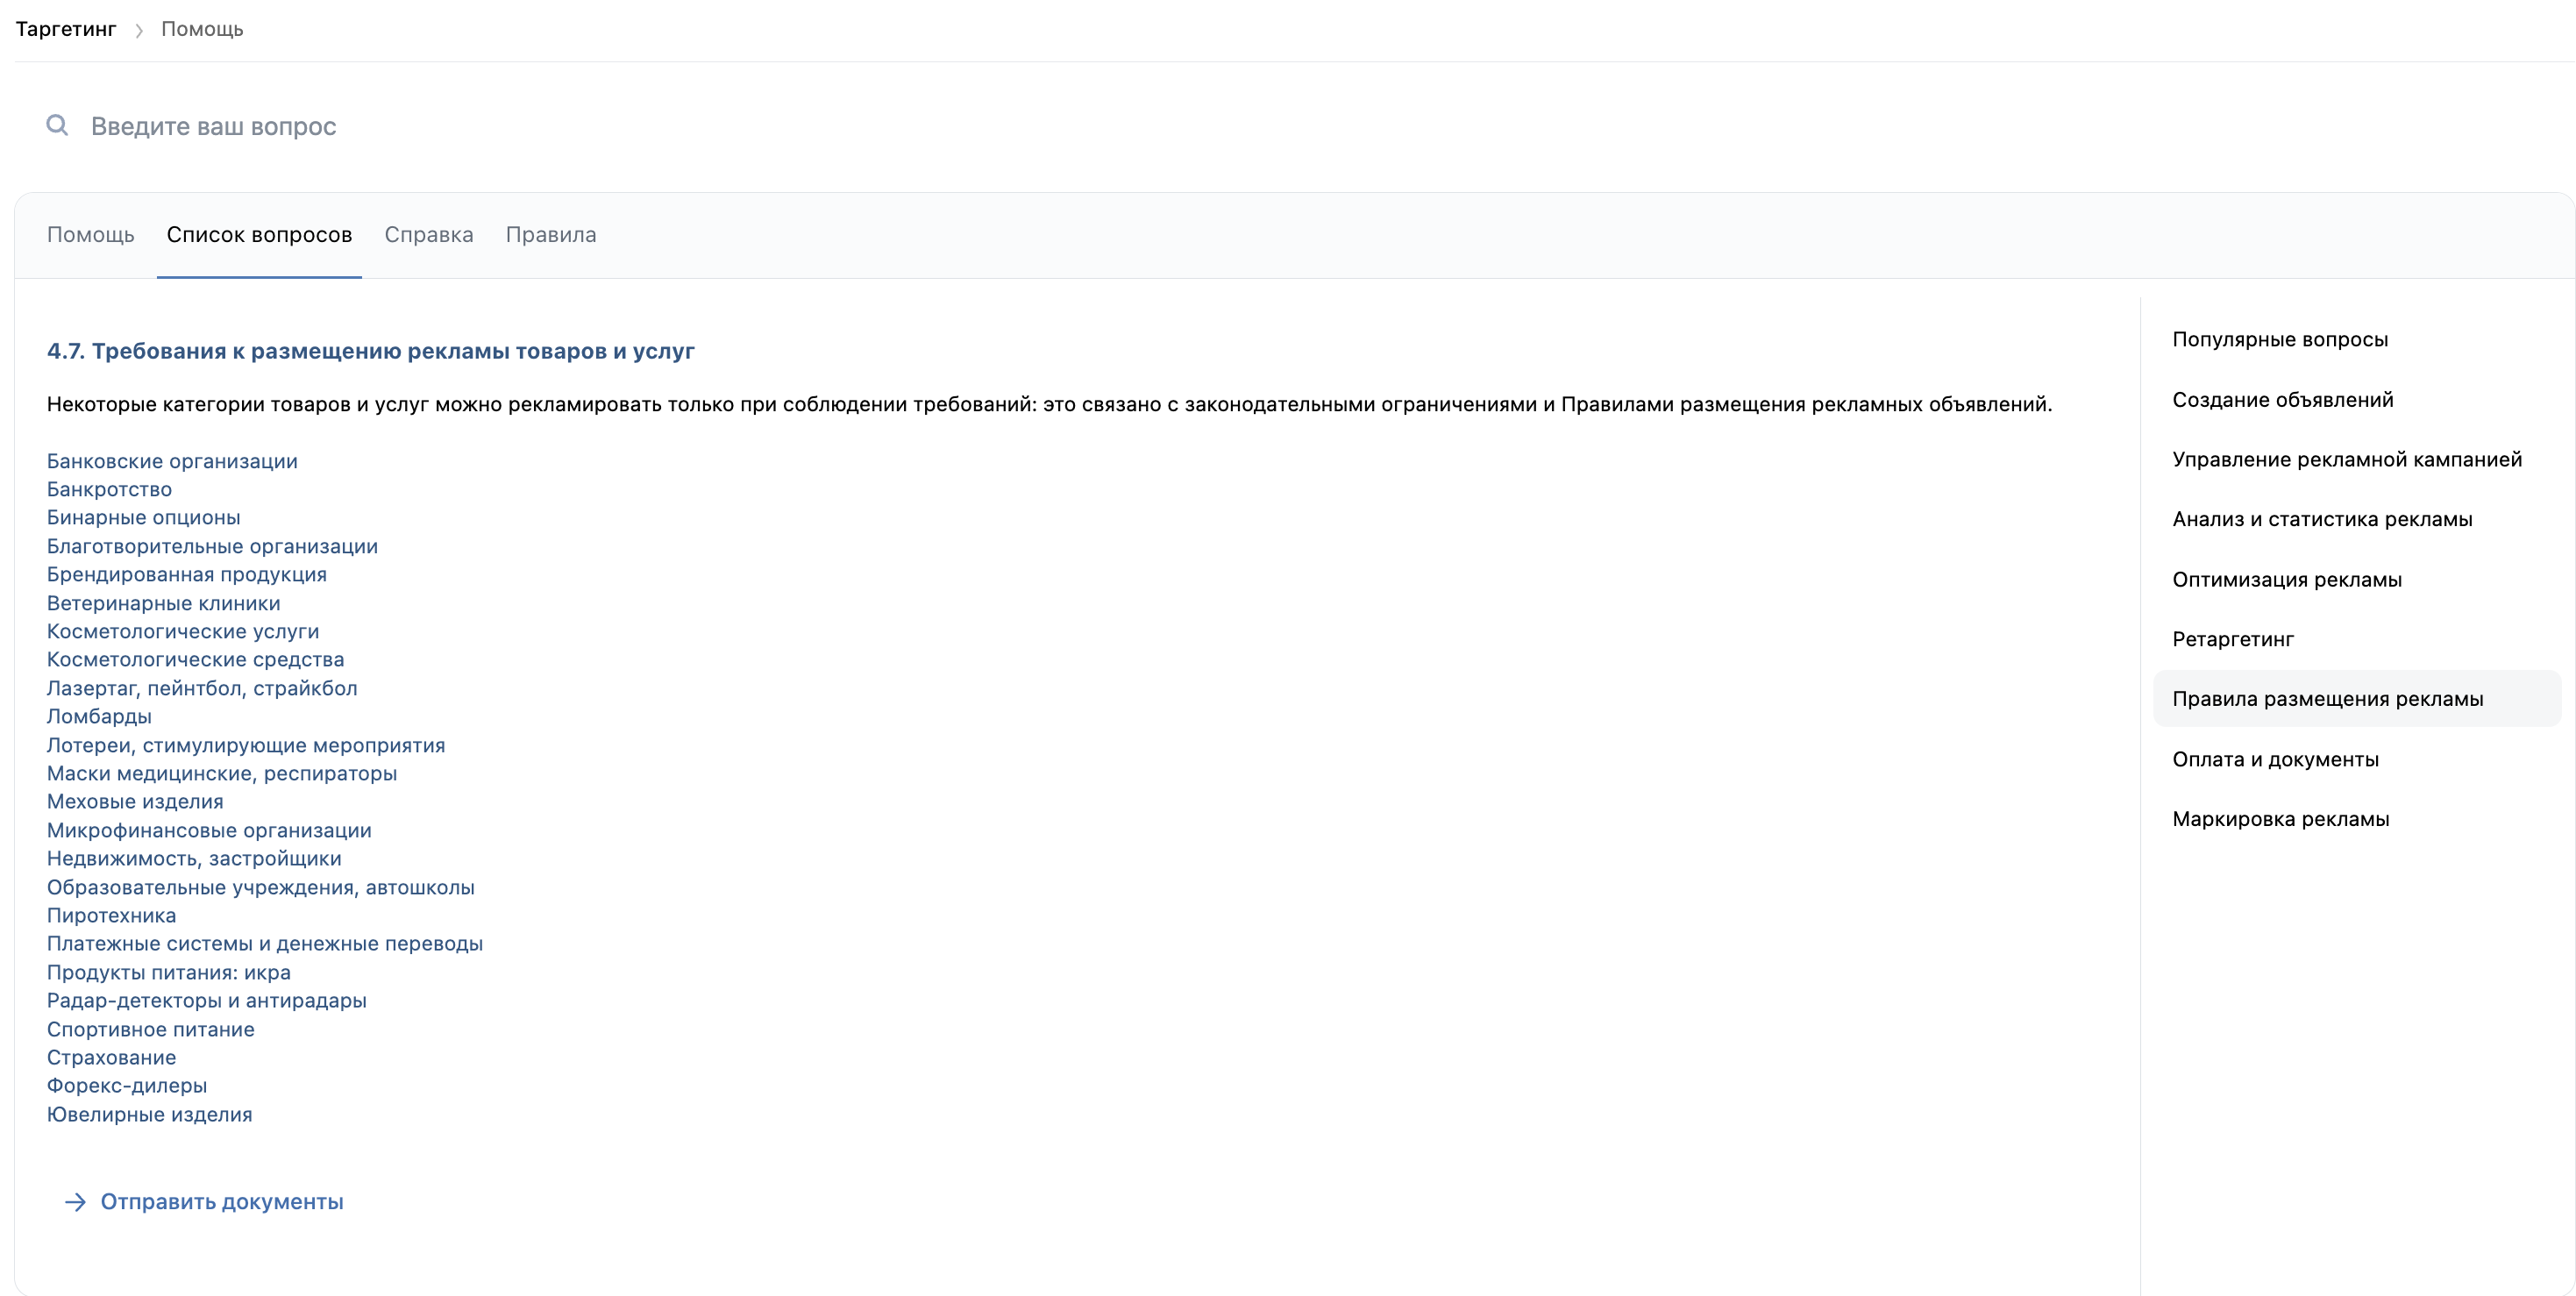Open the Бинарные опционы requirements link
Viewport: 2576px width, 1296px height.
tap(143, 517)
